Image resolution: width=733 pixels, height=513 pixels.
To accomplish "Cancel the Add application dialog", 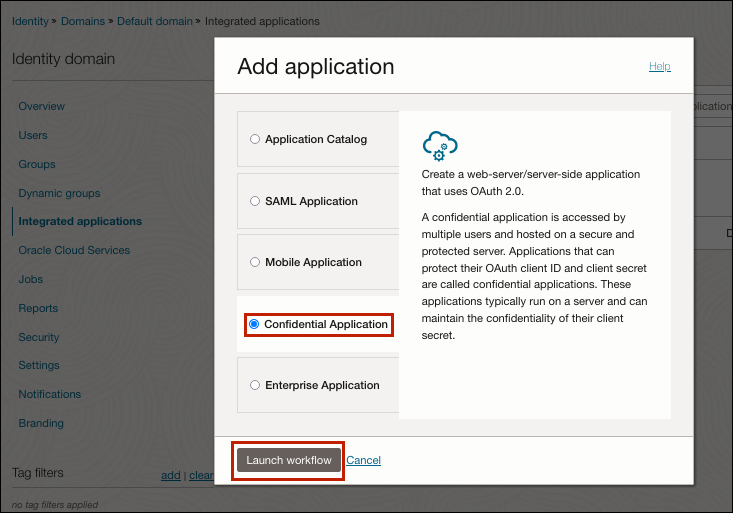I will point(364,461).
